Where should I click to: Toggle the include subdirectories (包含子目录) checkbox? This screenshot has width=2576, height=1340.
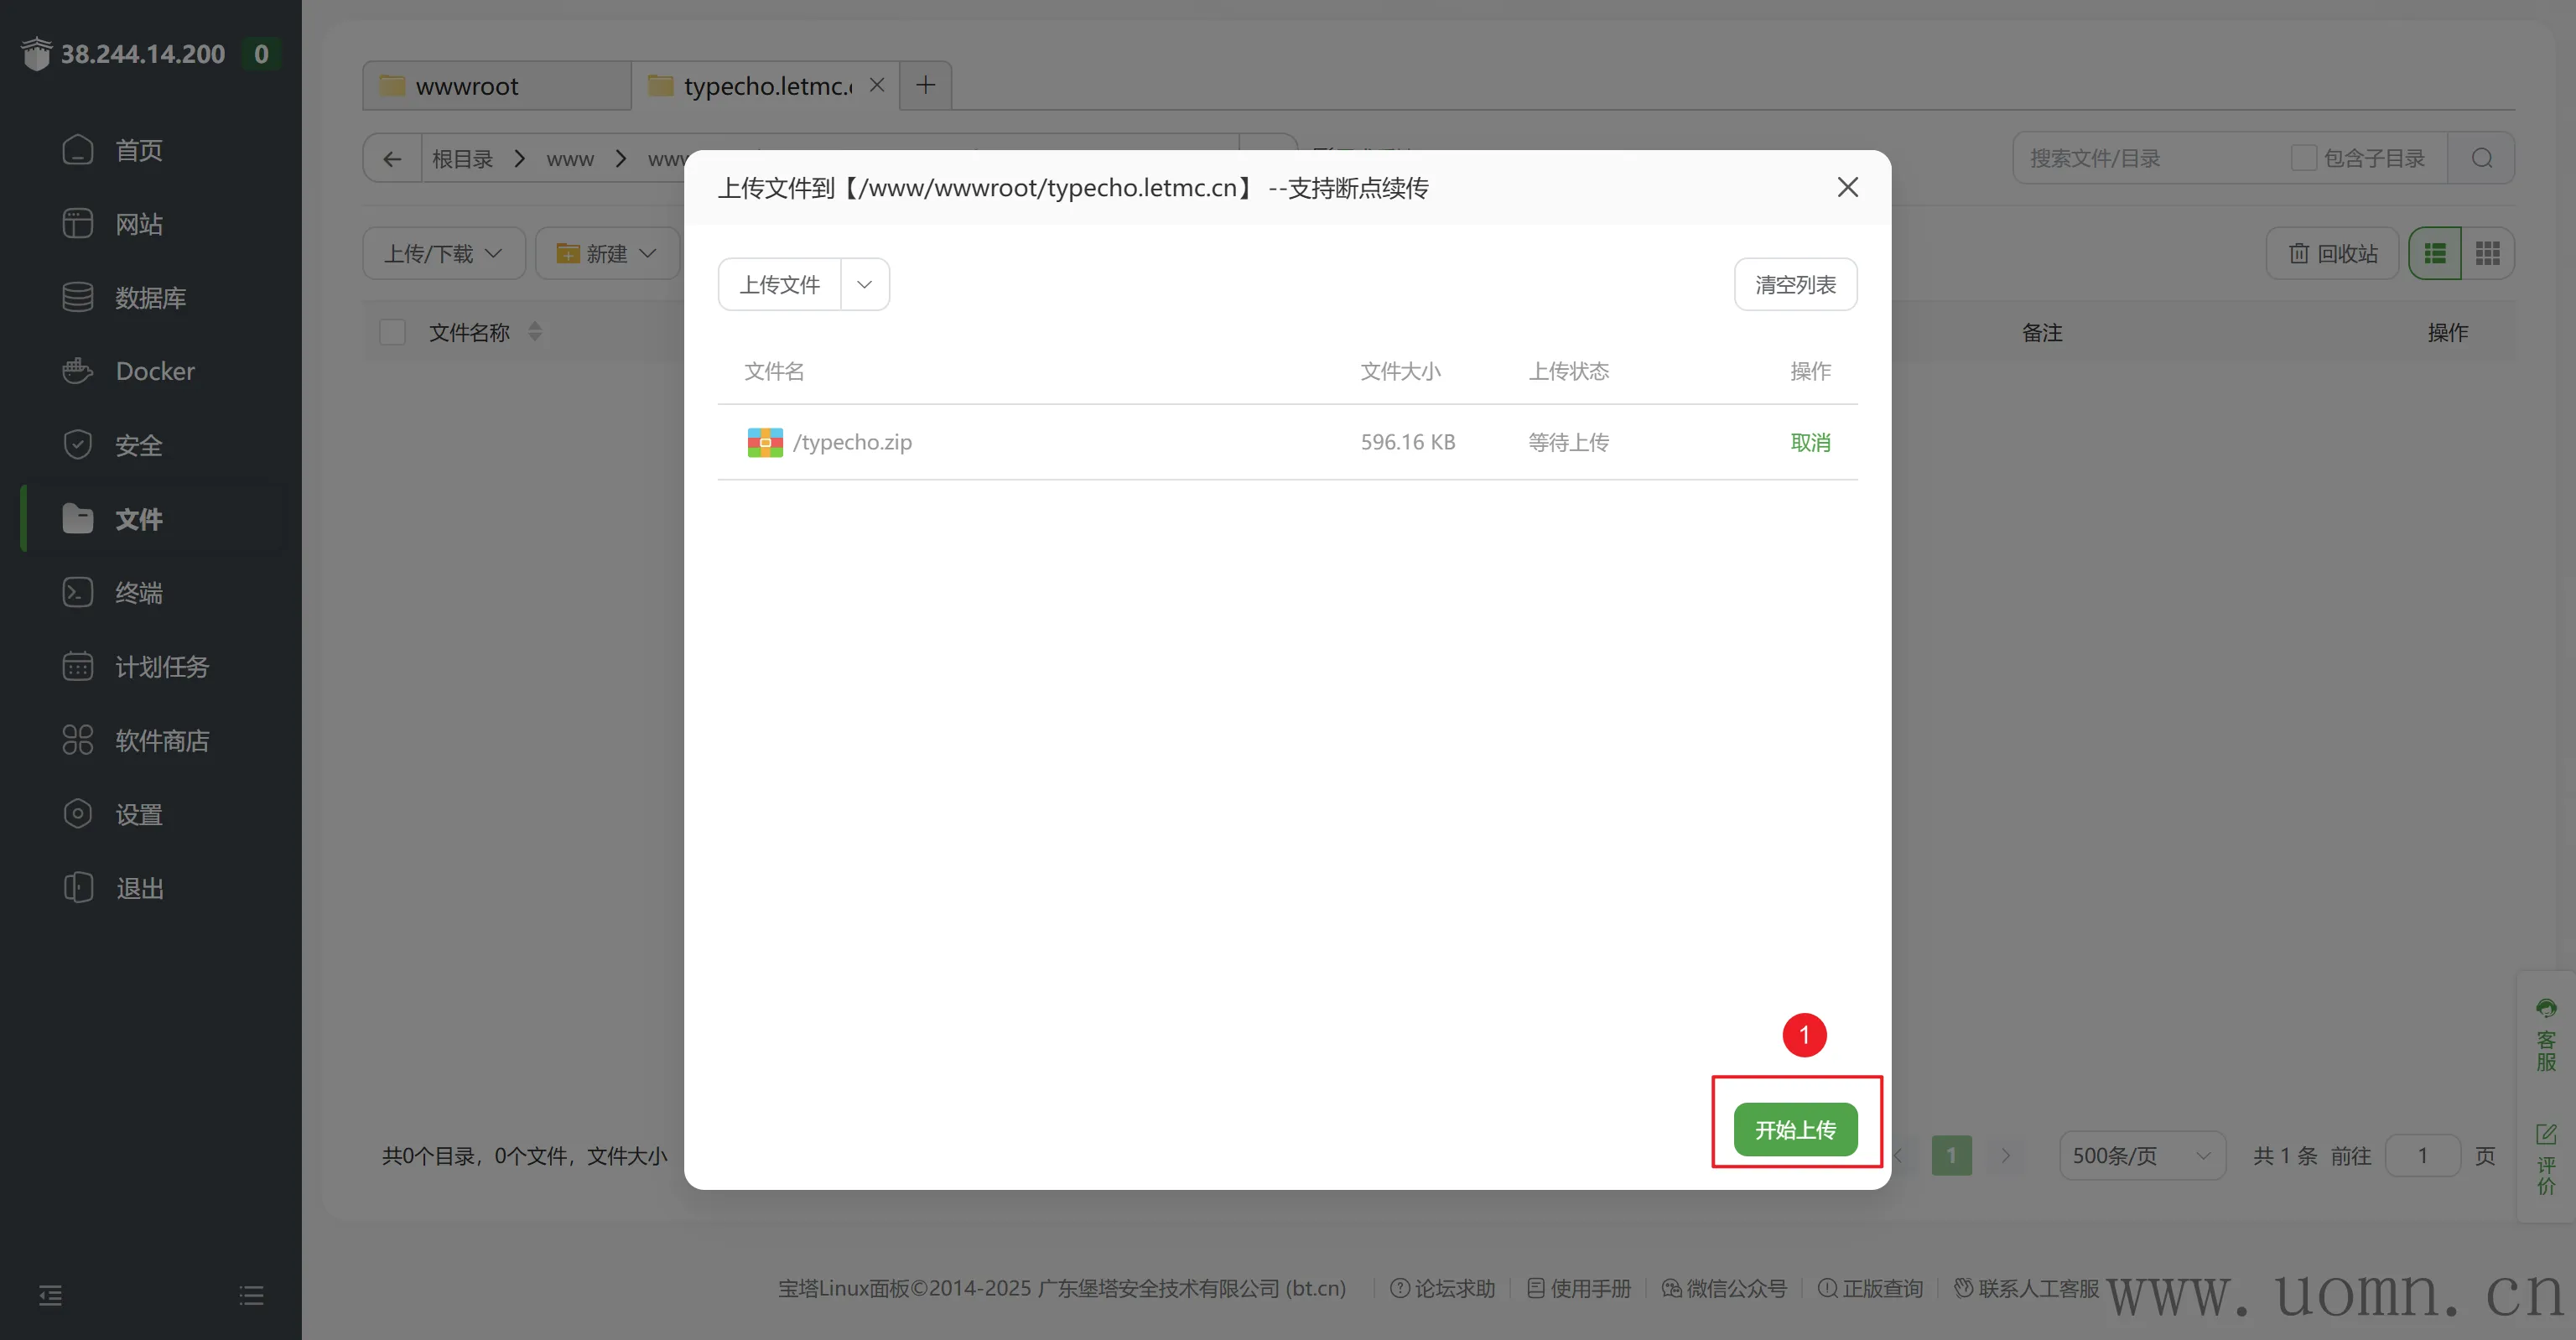pos(2303,158)
